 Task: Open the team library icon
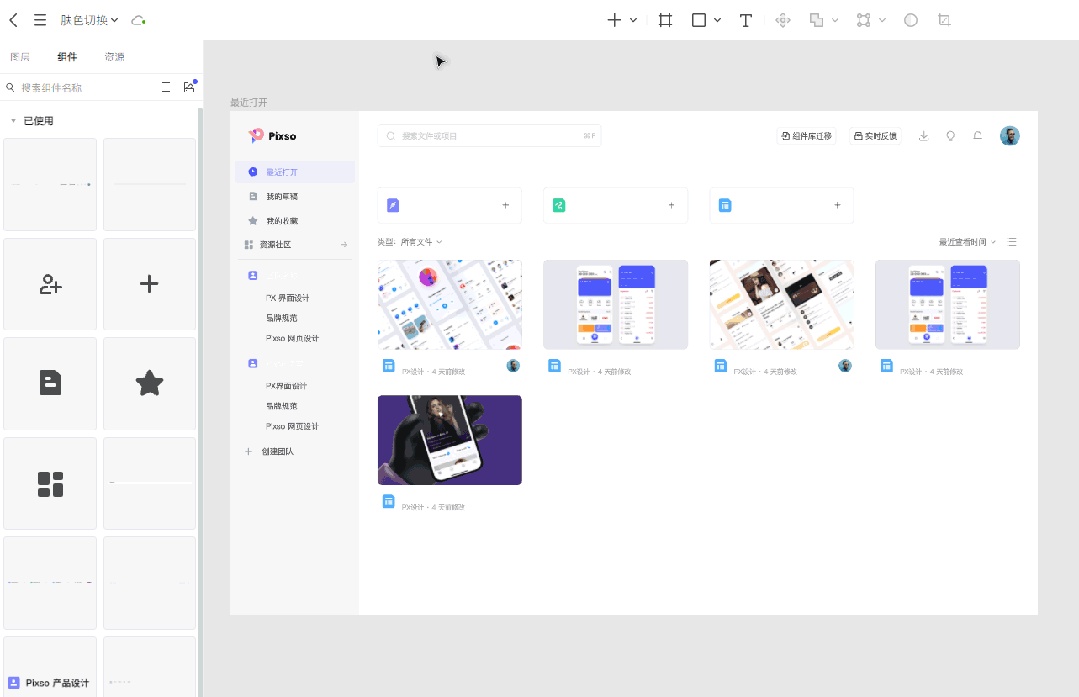189,87
